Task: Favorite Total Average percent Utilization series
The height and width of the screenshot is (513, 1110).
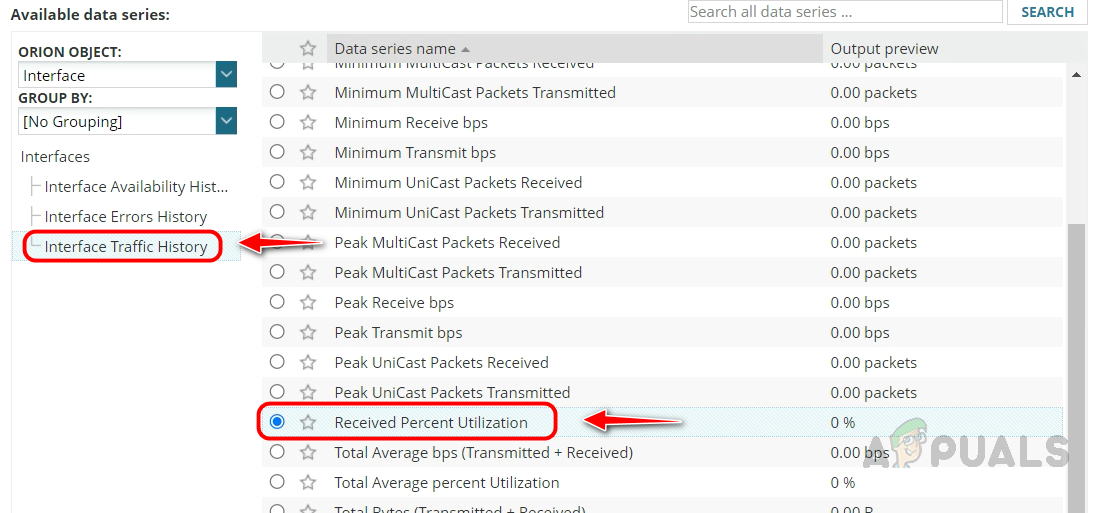Action: [308, 483]
